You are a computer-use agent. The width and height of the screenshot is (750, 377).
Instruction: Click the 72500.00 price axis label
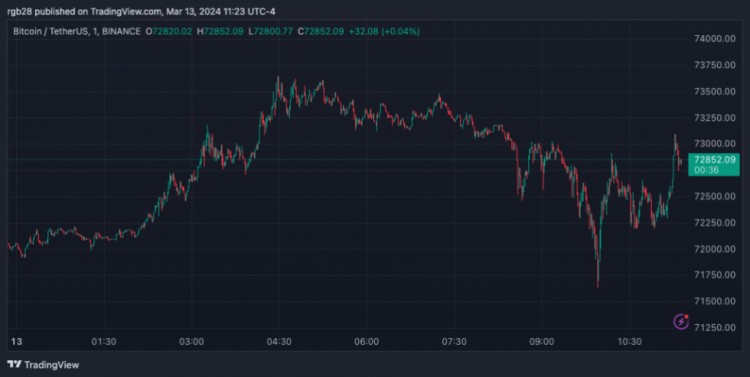715,196
